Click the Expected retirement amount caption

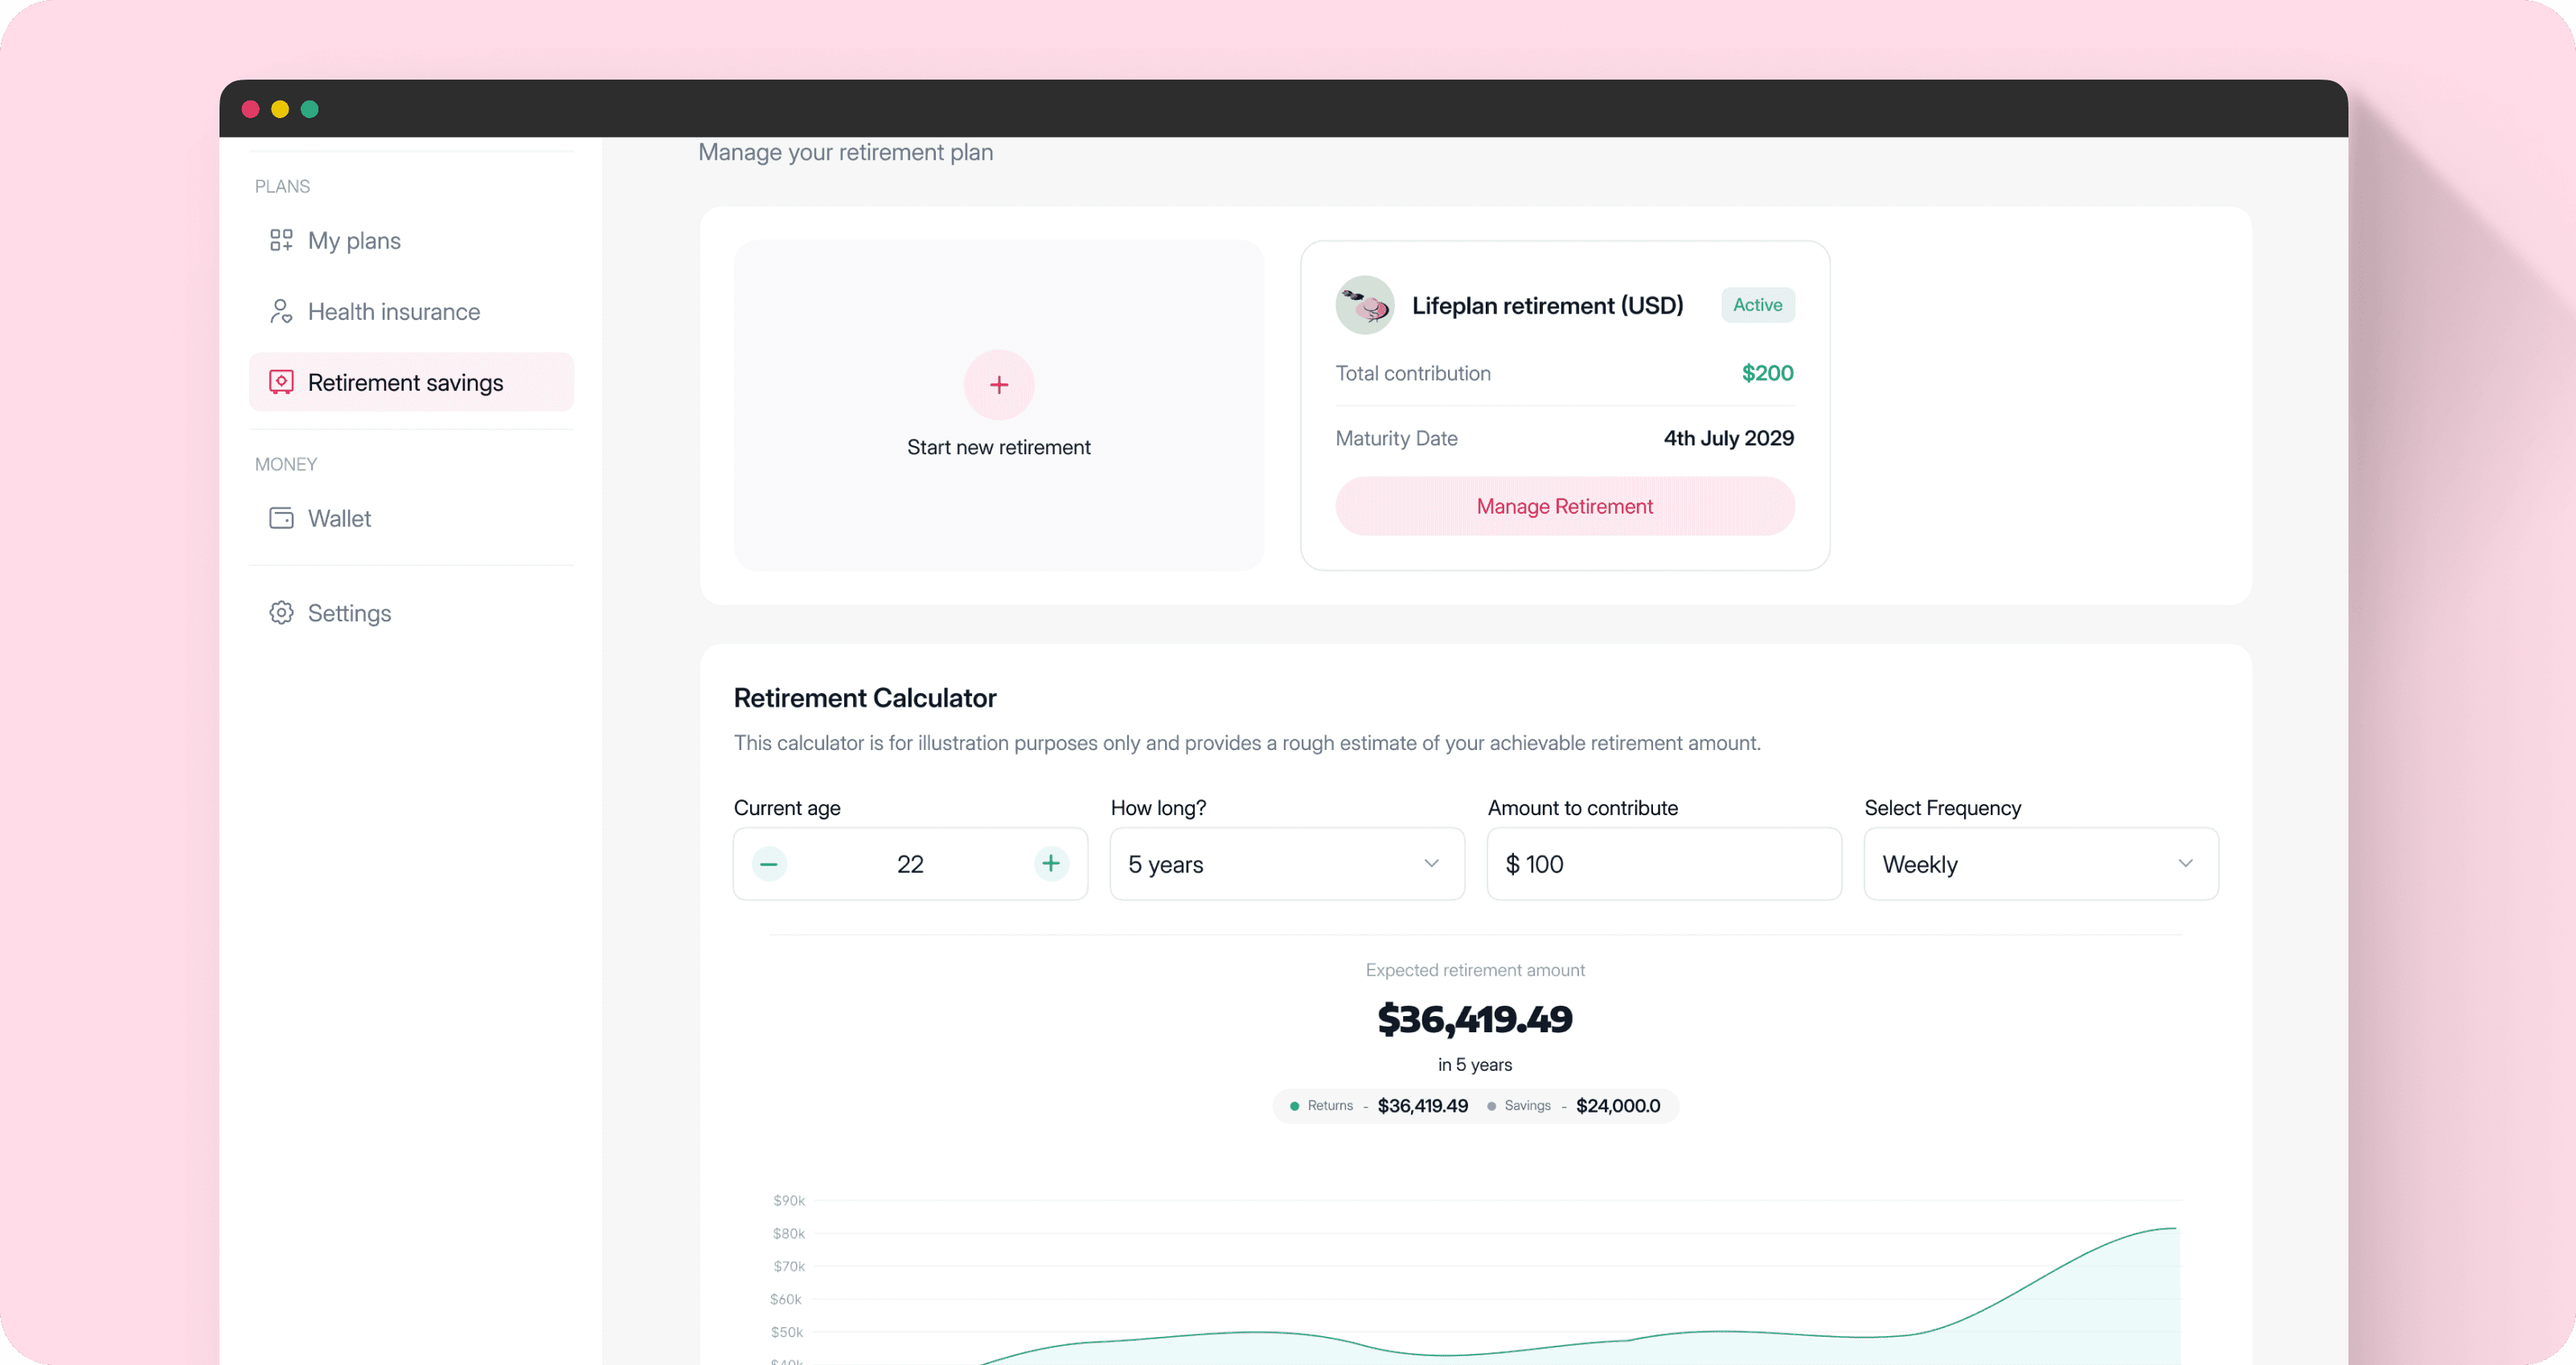point(1475,970)
